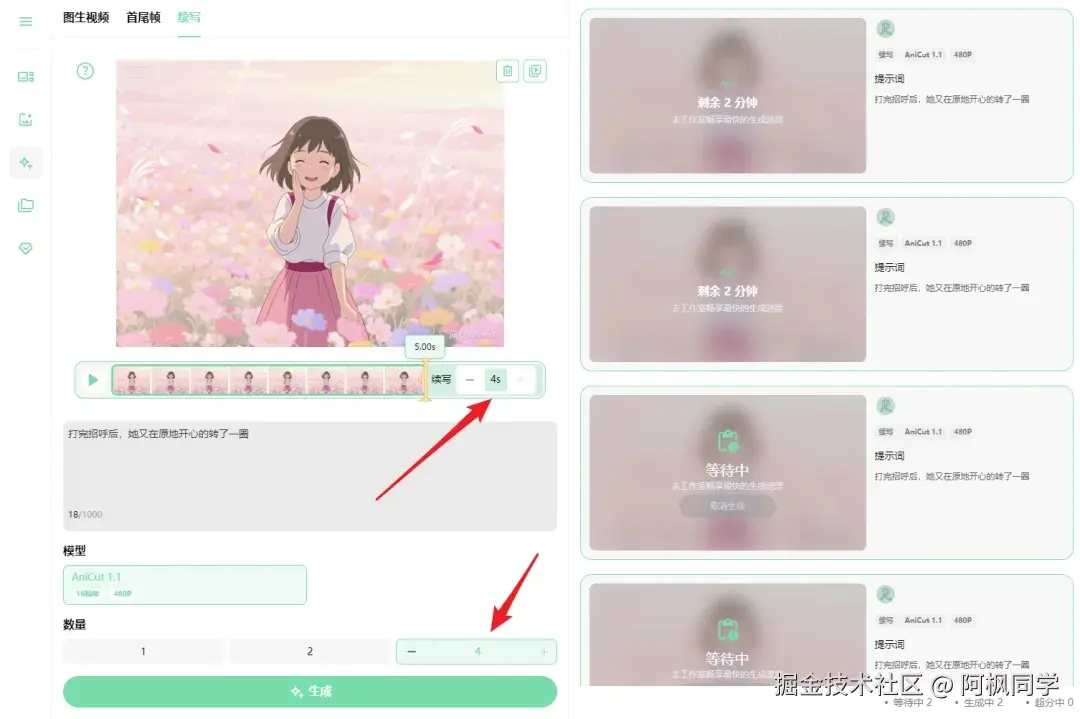Screen dimensions: 1080x719
Task: Open the folder sidebar icon
Action: click(x=25, y=205)
